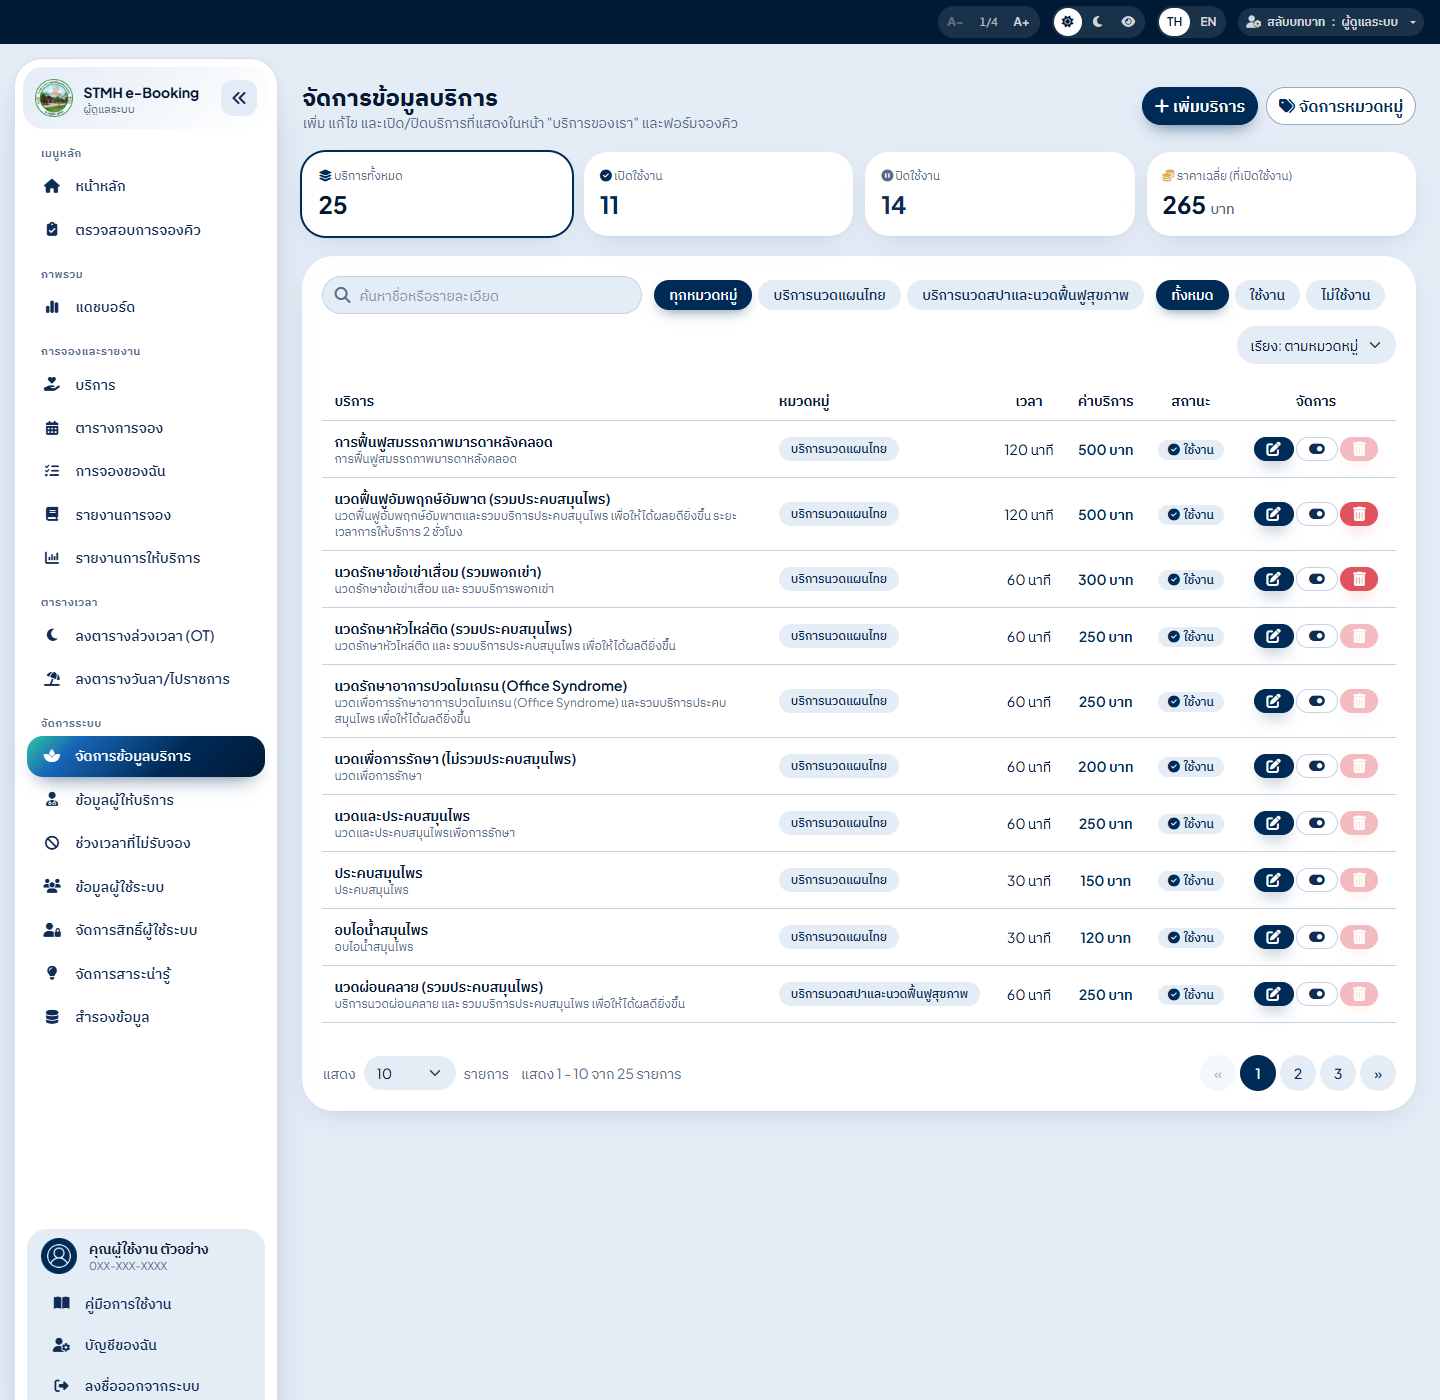Toggle status of นวดรักษาอาการปวดไมเกรน service
The width and height of the screenshot is (1440, 1400).
[1317, 701]
